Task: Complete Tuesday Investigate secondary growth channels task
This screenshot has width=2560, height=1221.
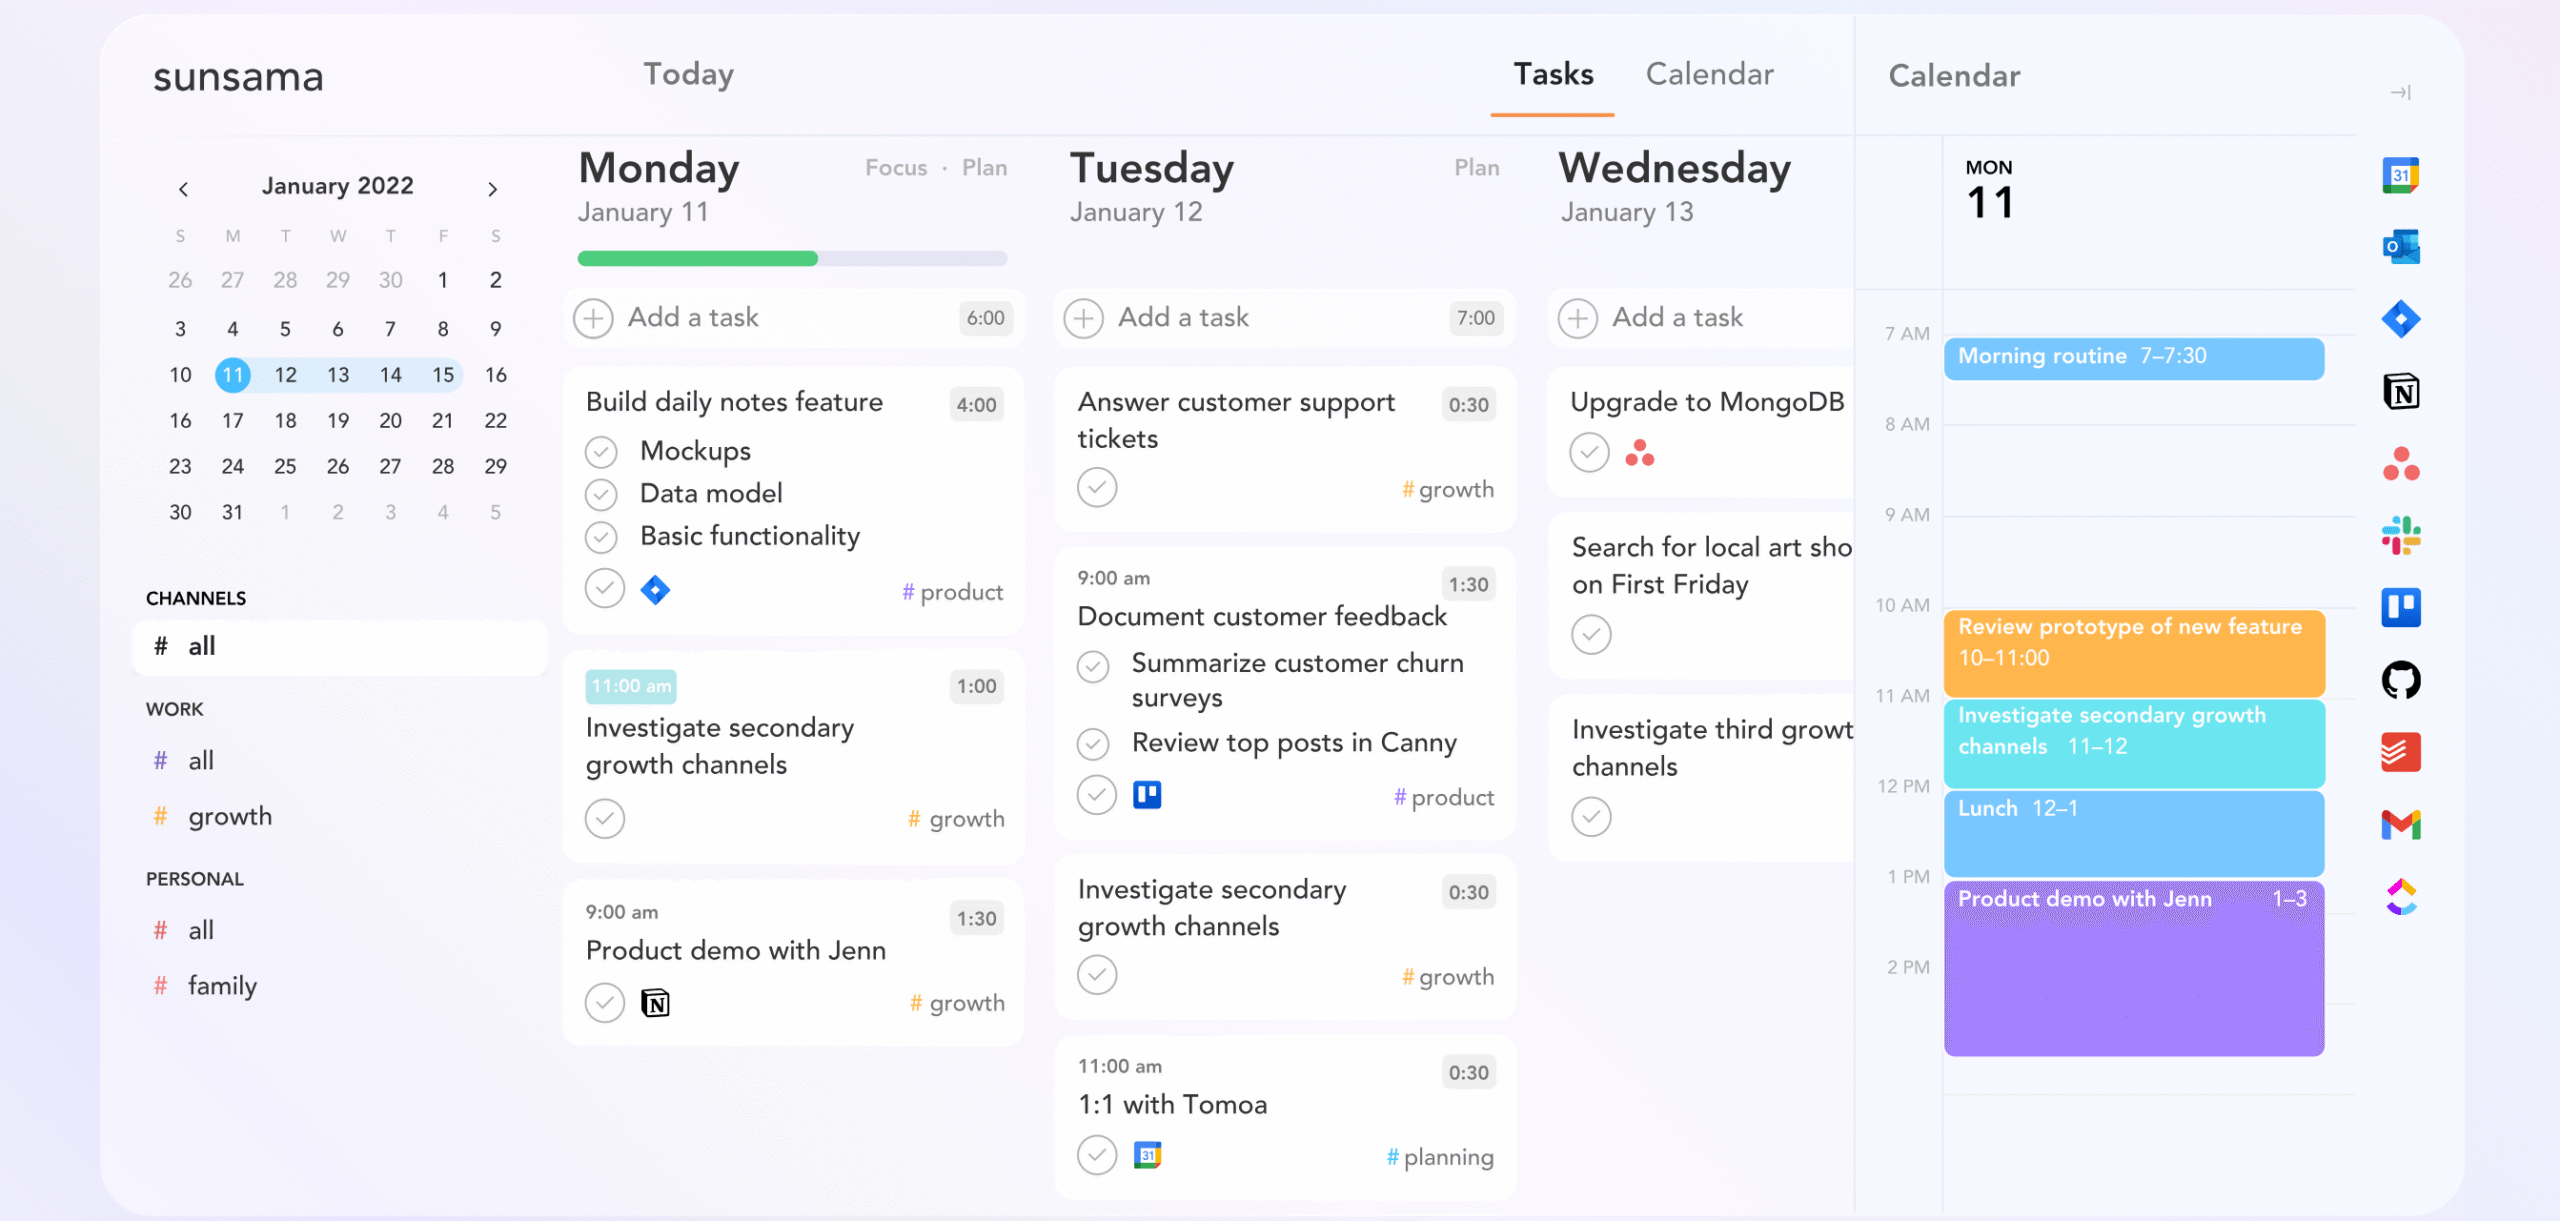Action: point(1097,975)
